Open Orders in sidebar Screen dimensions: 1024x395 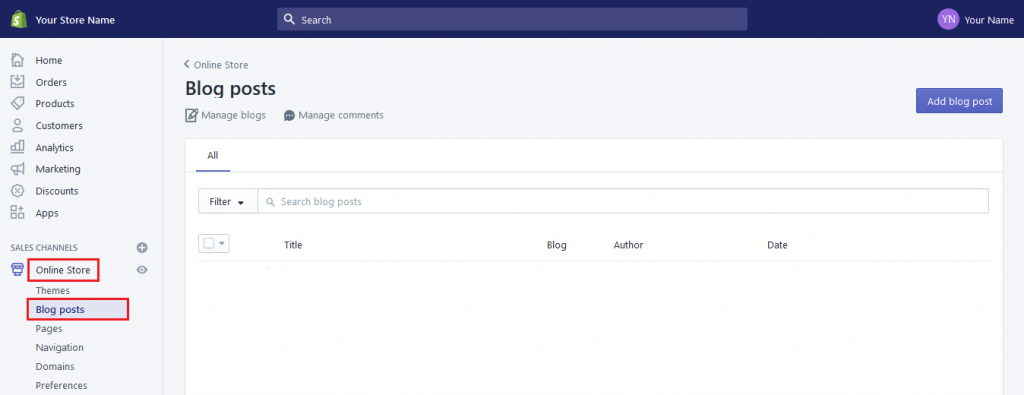tap(51, 82)
